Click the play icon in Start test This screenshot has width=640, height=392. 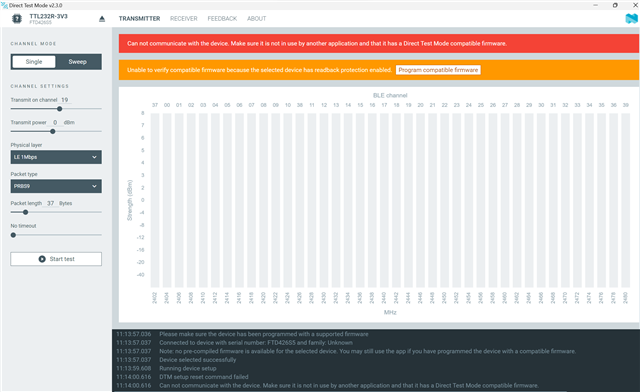pyautogui.click(x=42, y=259)
